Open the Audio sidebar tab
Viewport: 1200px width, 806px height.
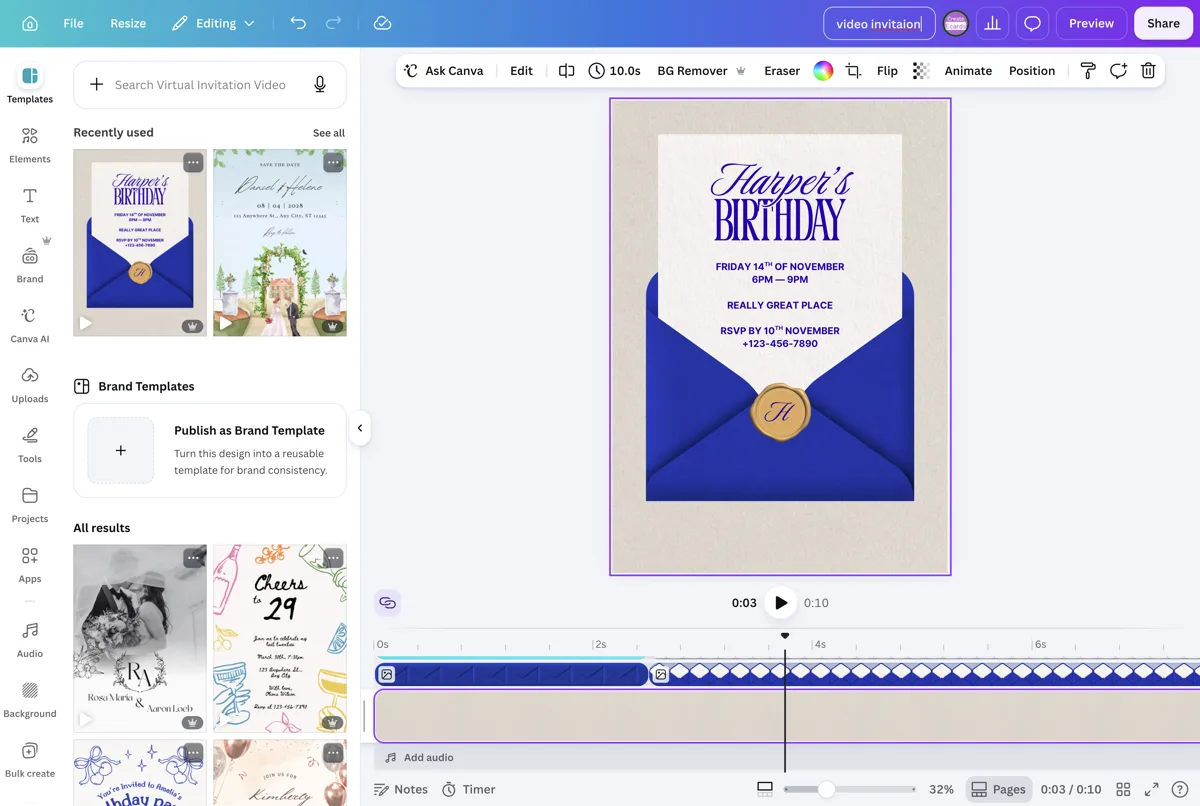pyautogui.click(x=30, y=640)
